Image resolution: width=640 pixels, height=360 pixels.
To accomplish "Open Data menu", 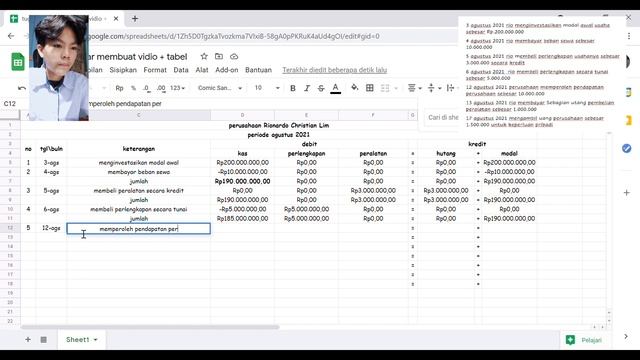I will (181, 70).
